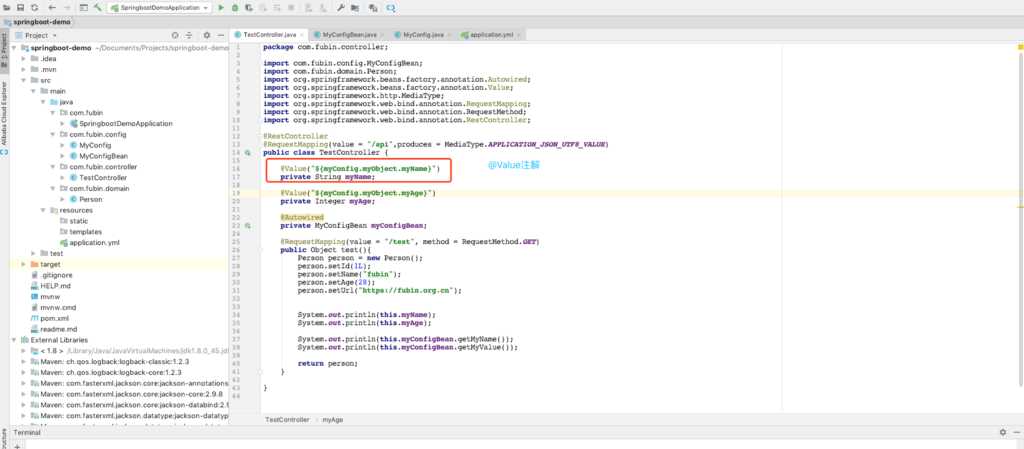Select logback-classic:1.2.3 Maven library
The image size is (1024, 449).
(115, 362)
